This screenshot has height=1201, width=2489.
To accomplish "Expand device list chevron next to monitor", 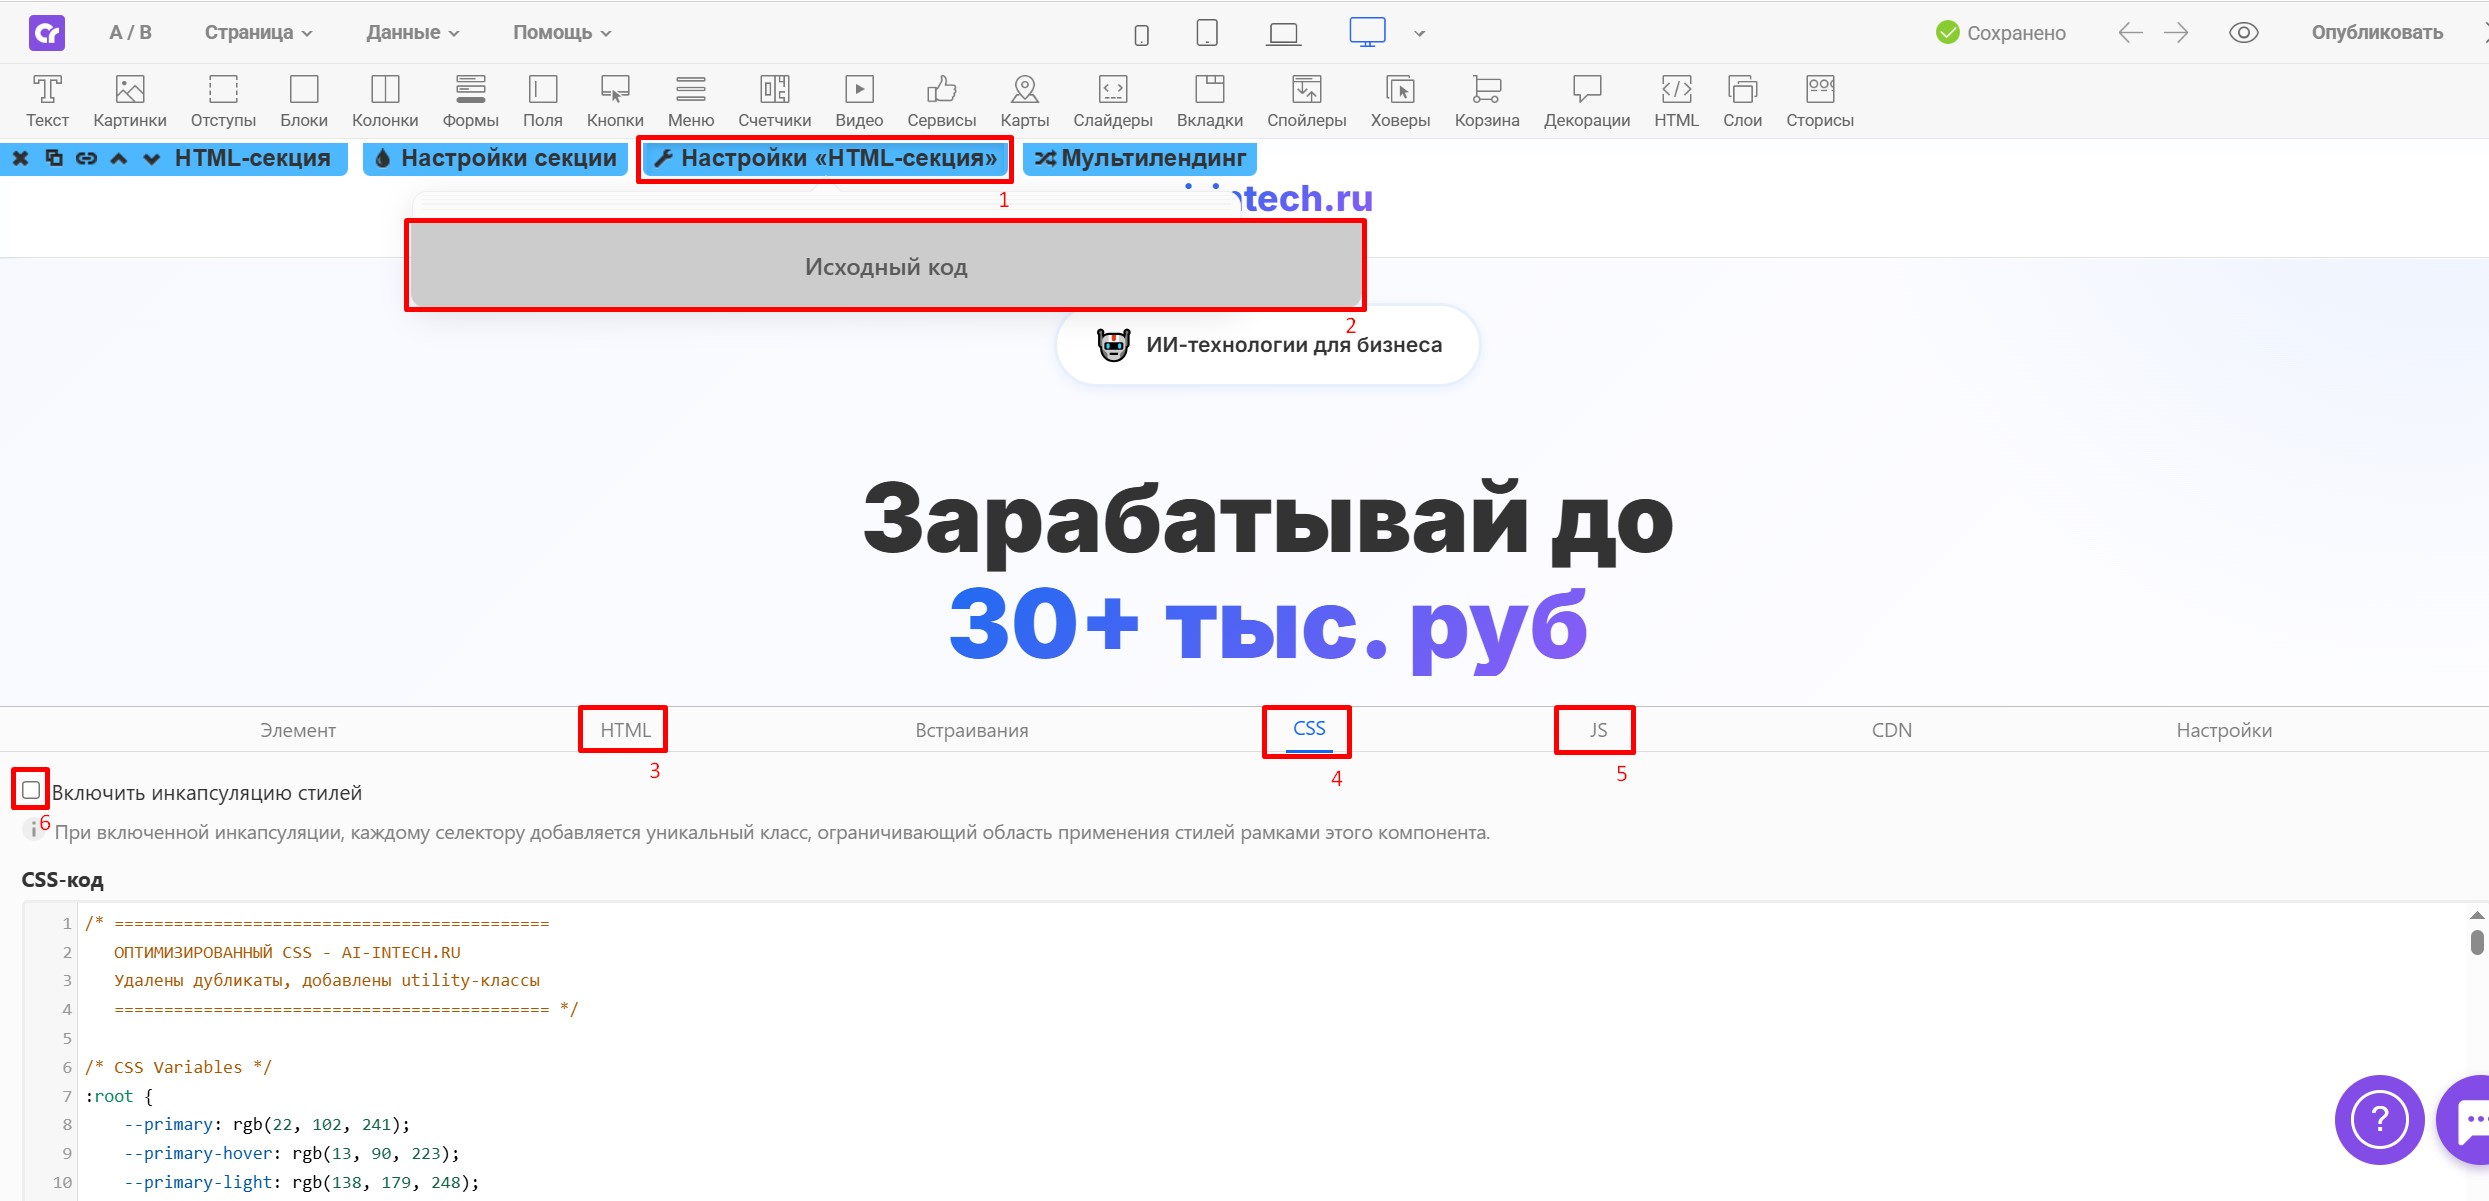I will point(1419,34).
